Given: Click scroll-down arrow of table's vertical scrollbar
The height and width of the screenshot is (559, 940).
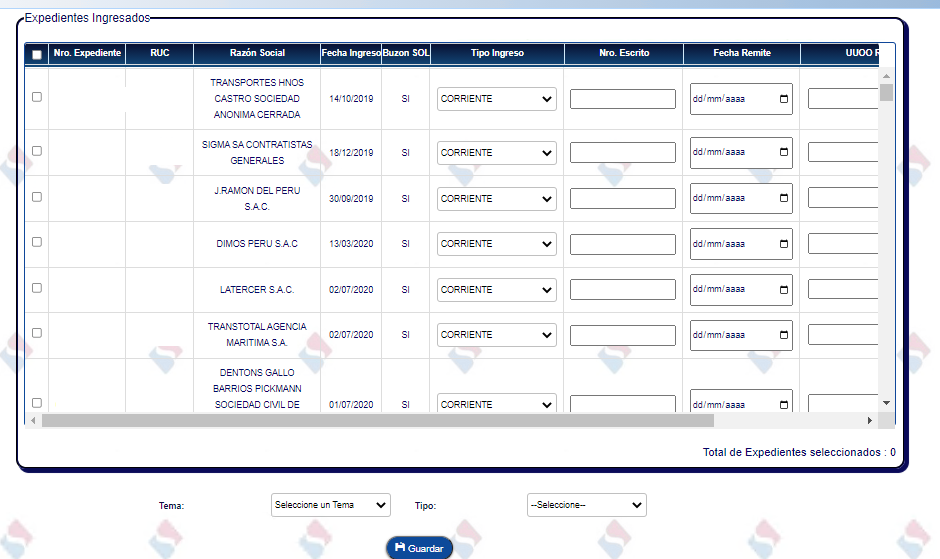Looking at the screenshot, I should [x=886, y=403].
